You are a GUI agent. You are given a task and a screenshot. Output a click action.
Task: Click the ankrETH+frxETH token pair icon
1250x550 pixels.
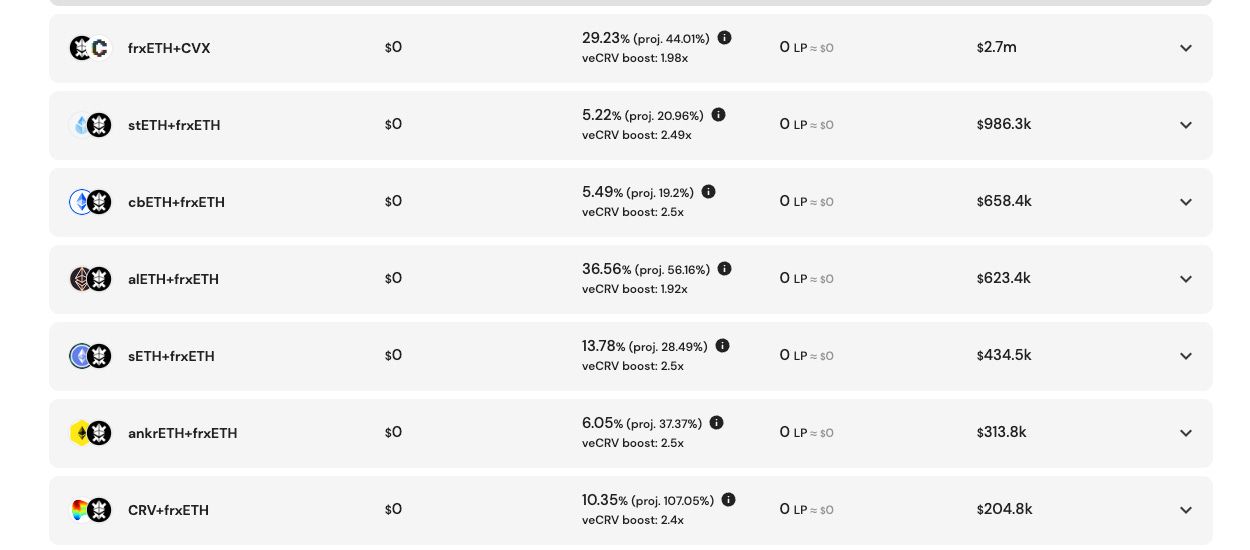[90, 433]
